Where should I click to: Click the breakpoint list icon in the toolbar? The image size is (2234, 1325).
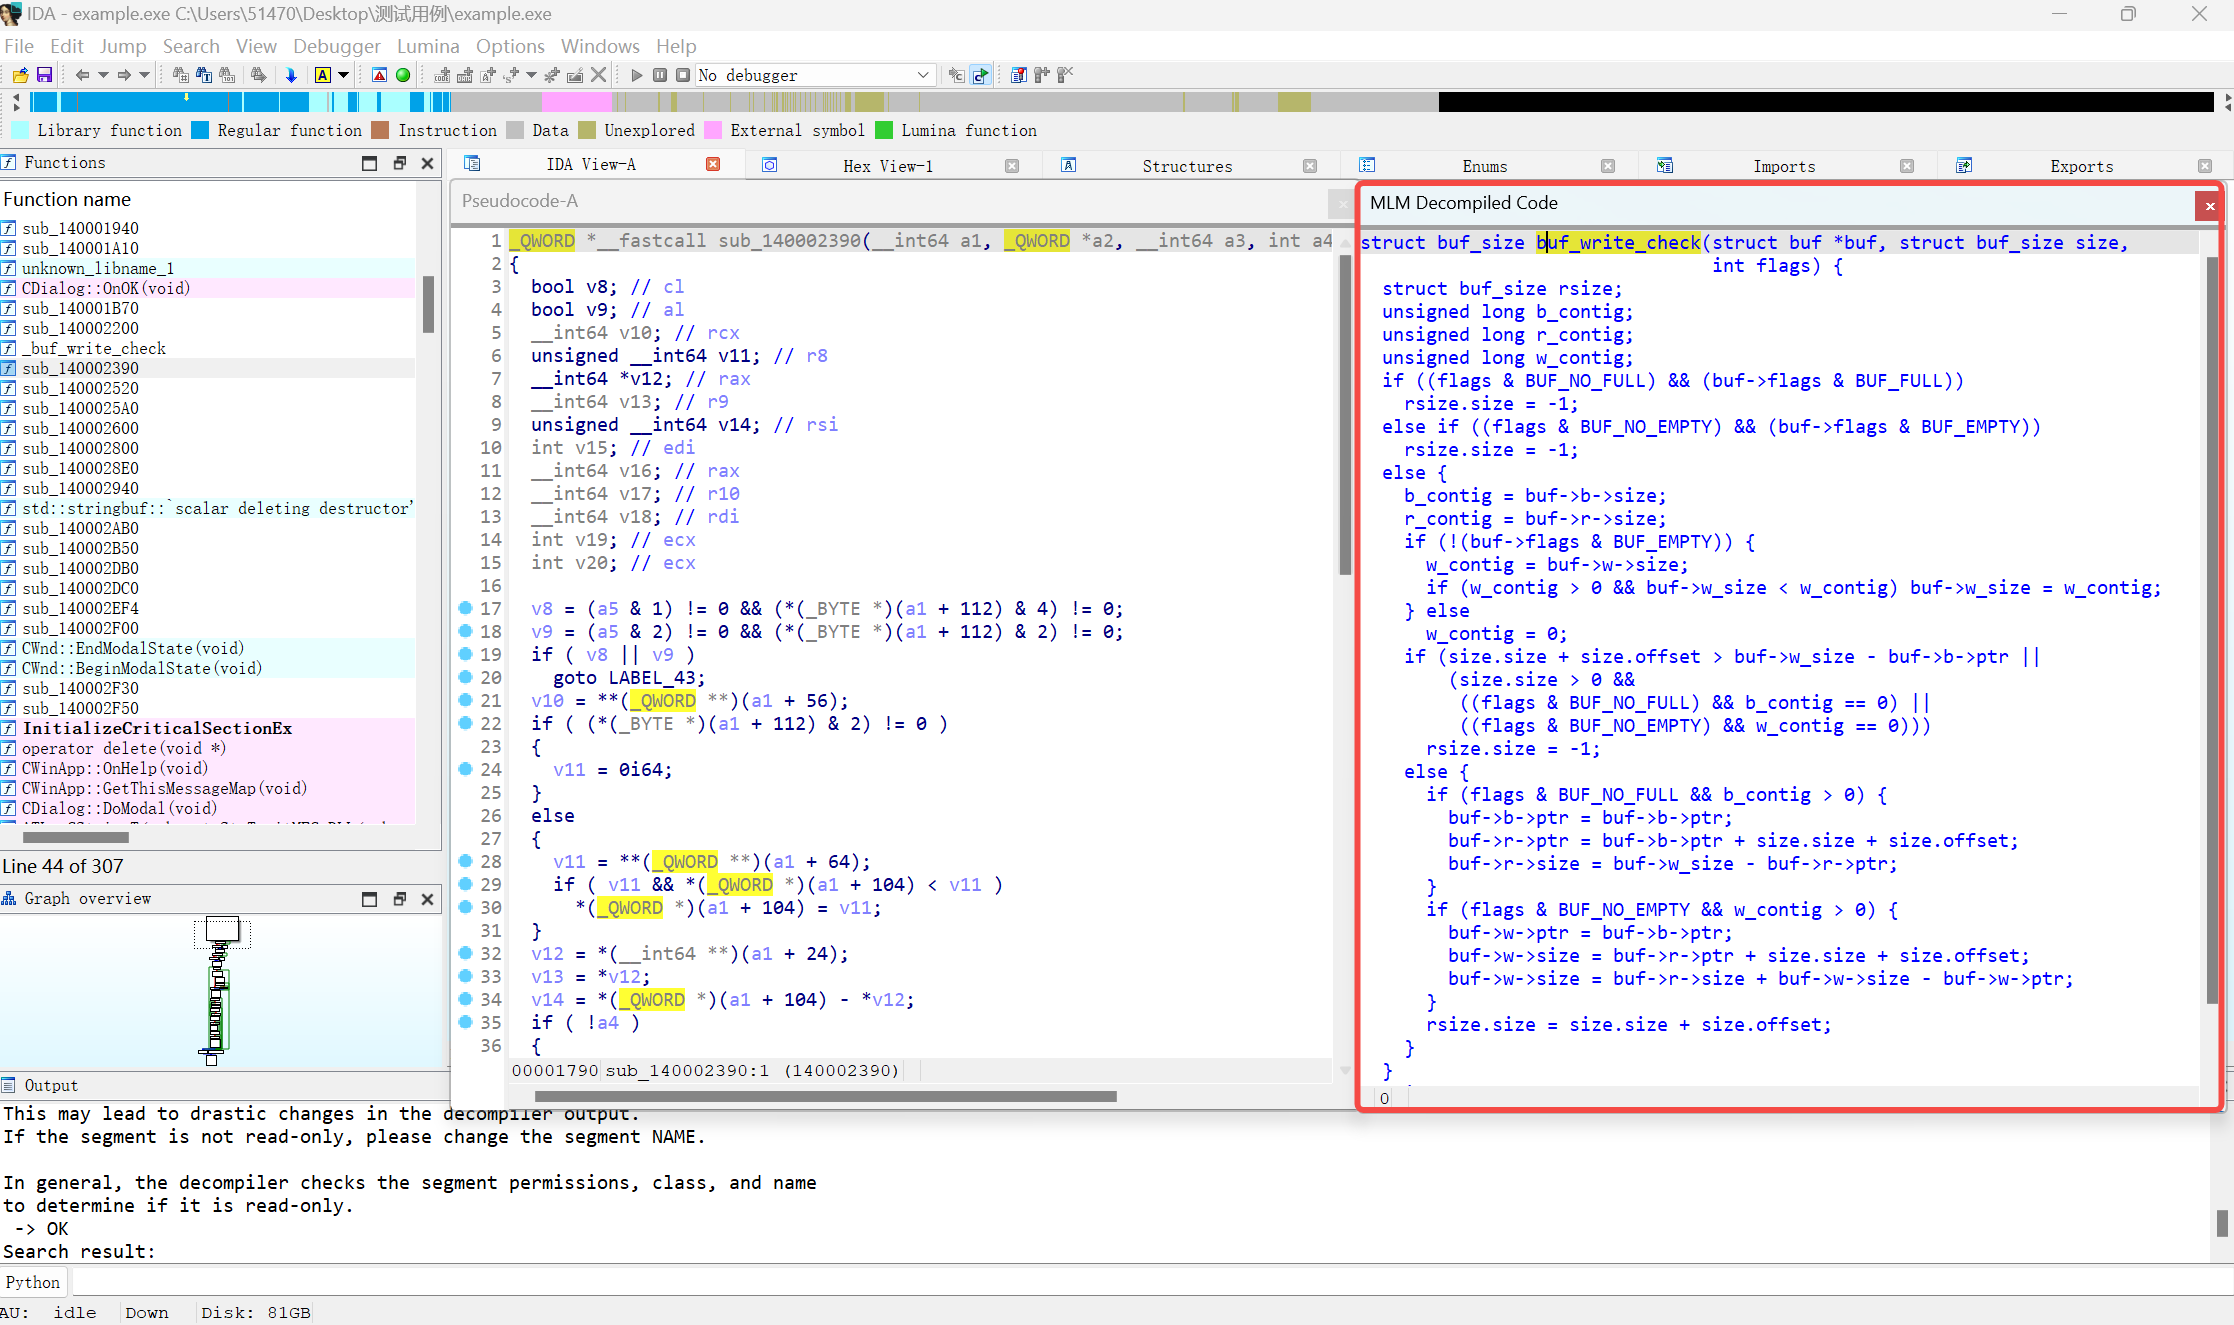(1018, 75)
